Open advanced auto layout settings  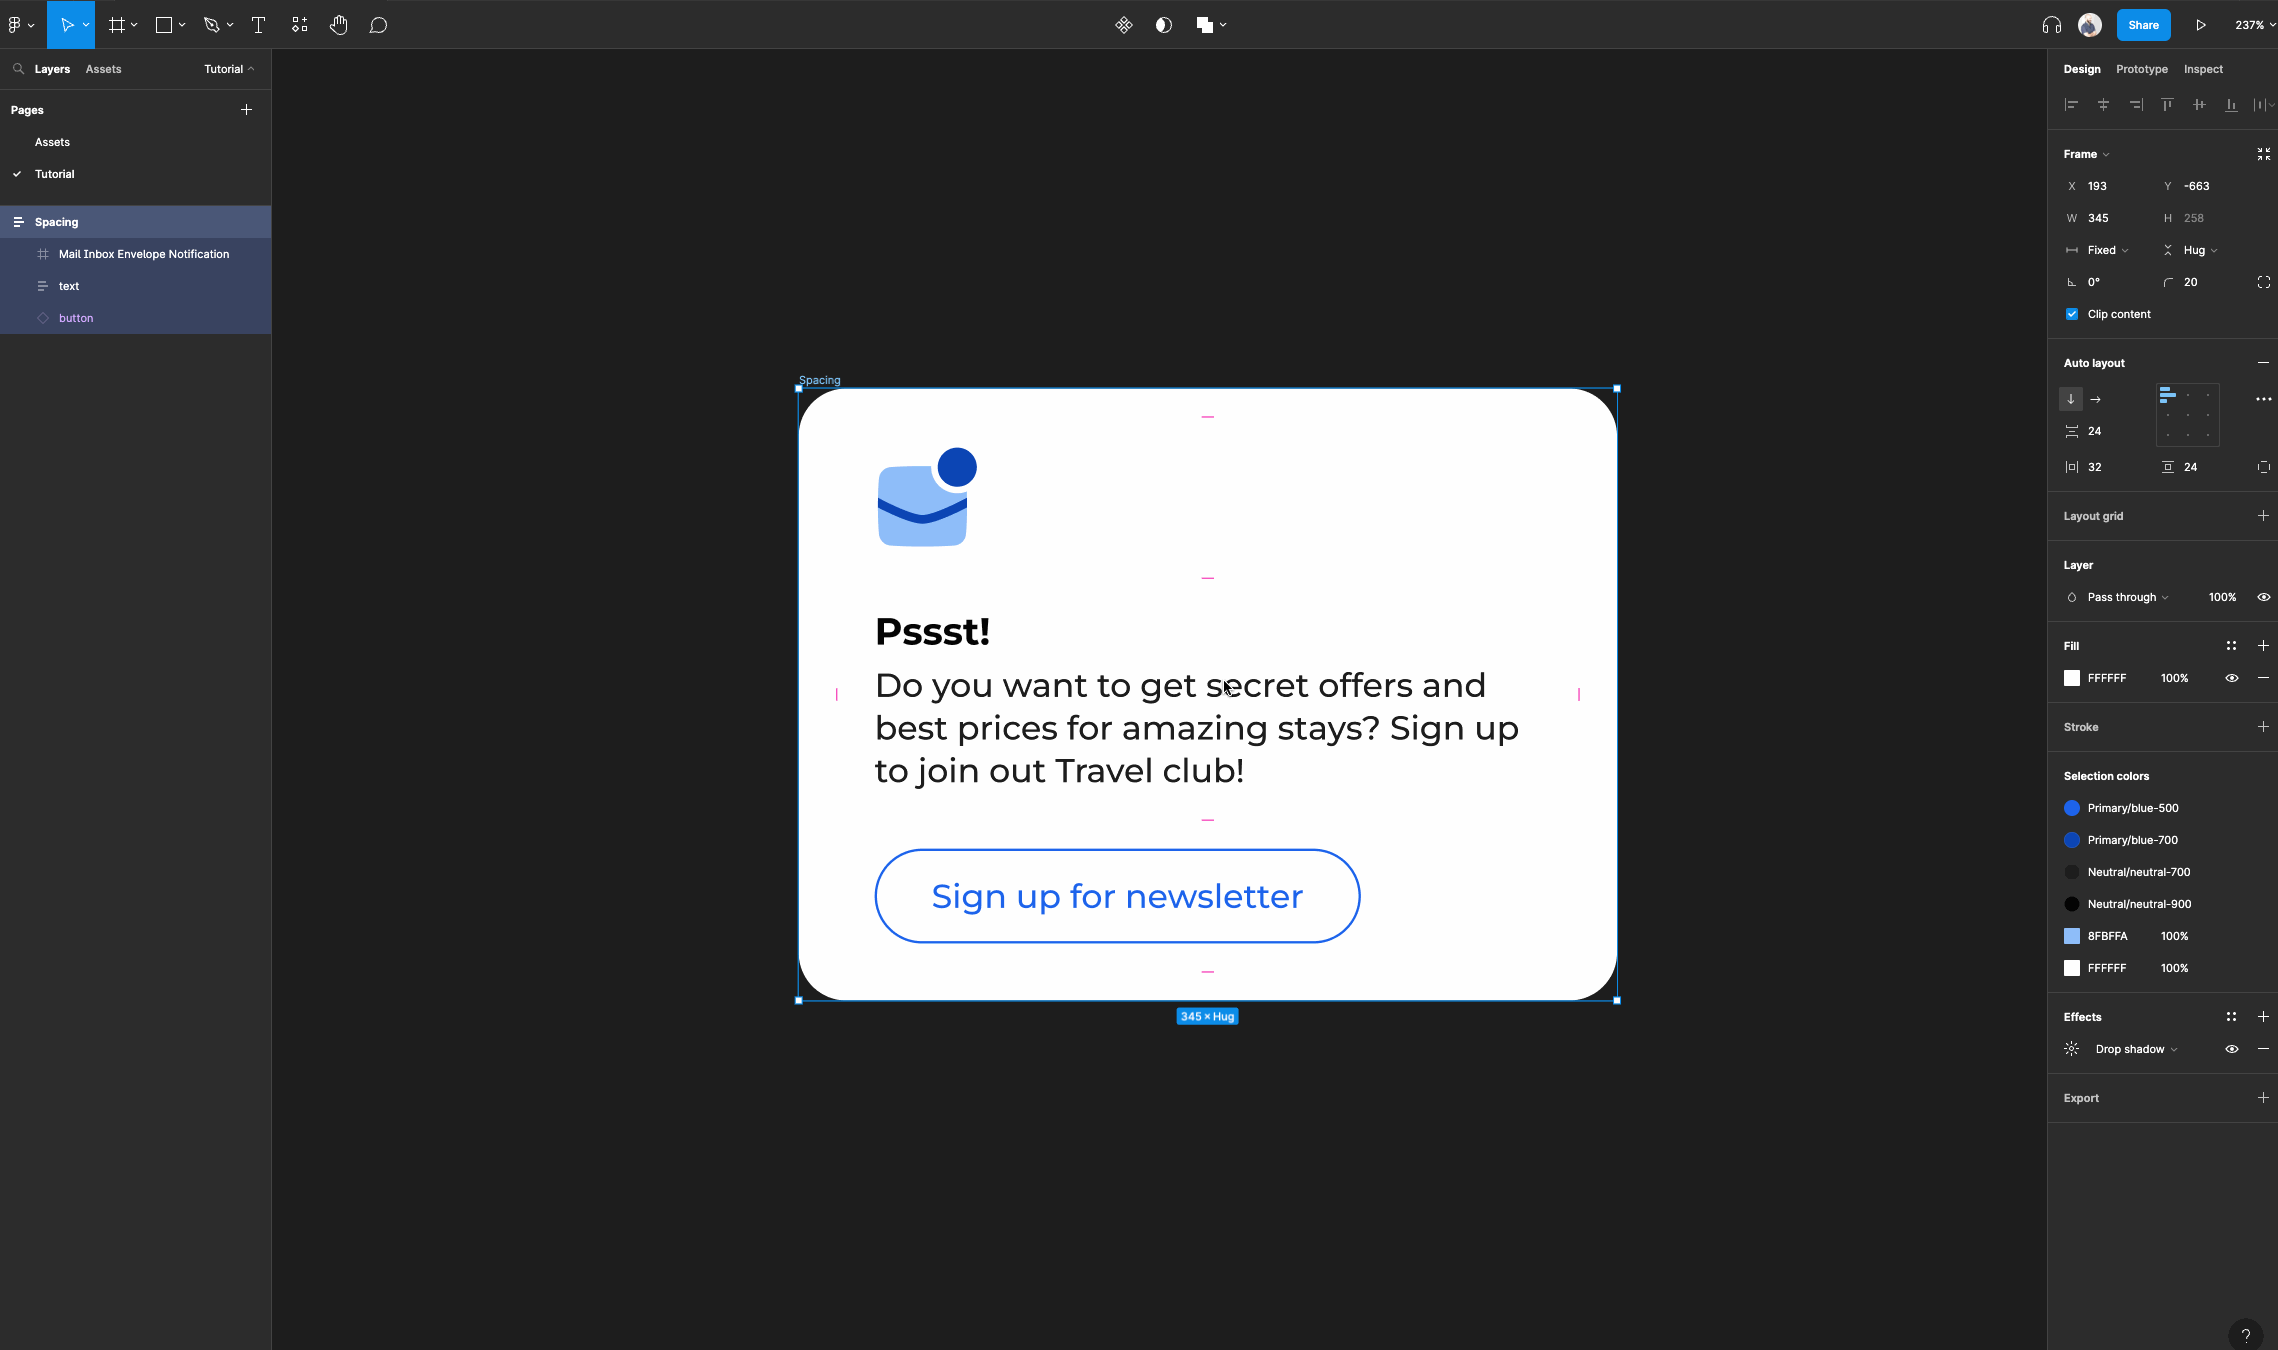click(2264, 399)
